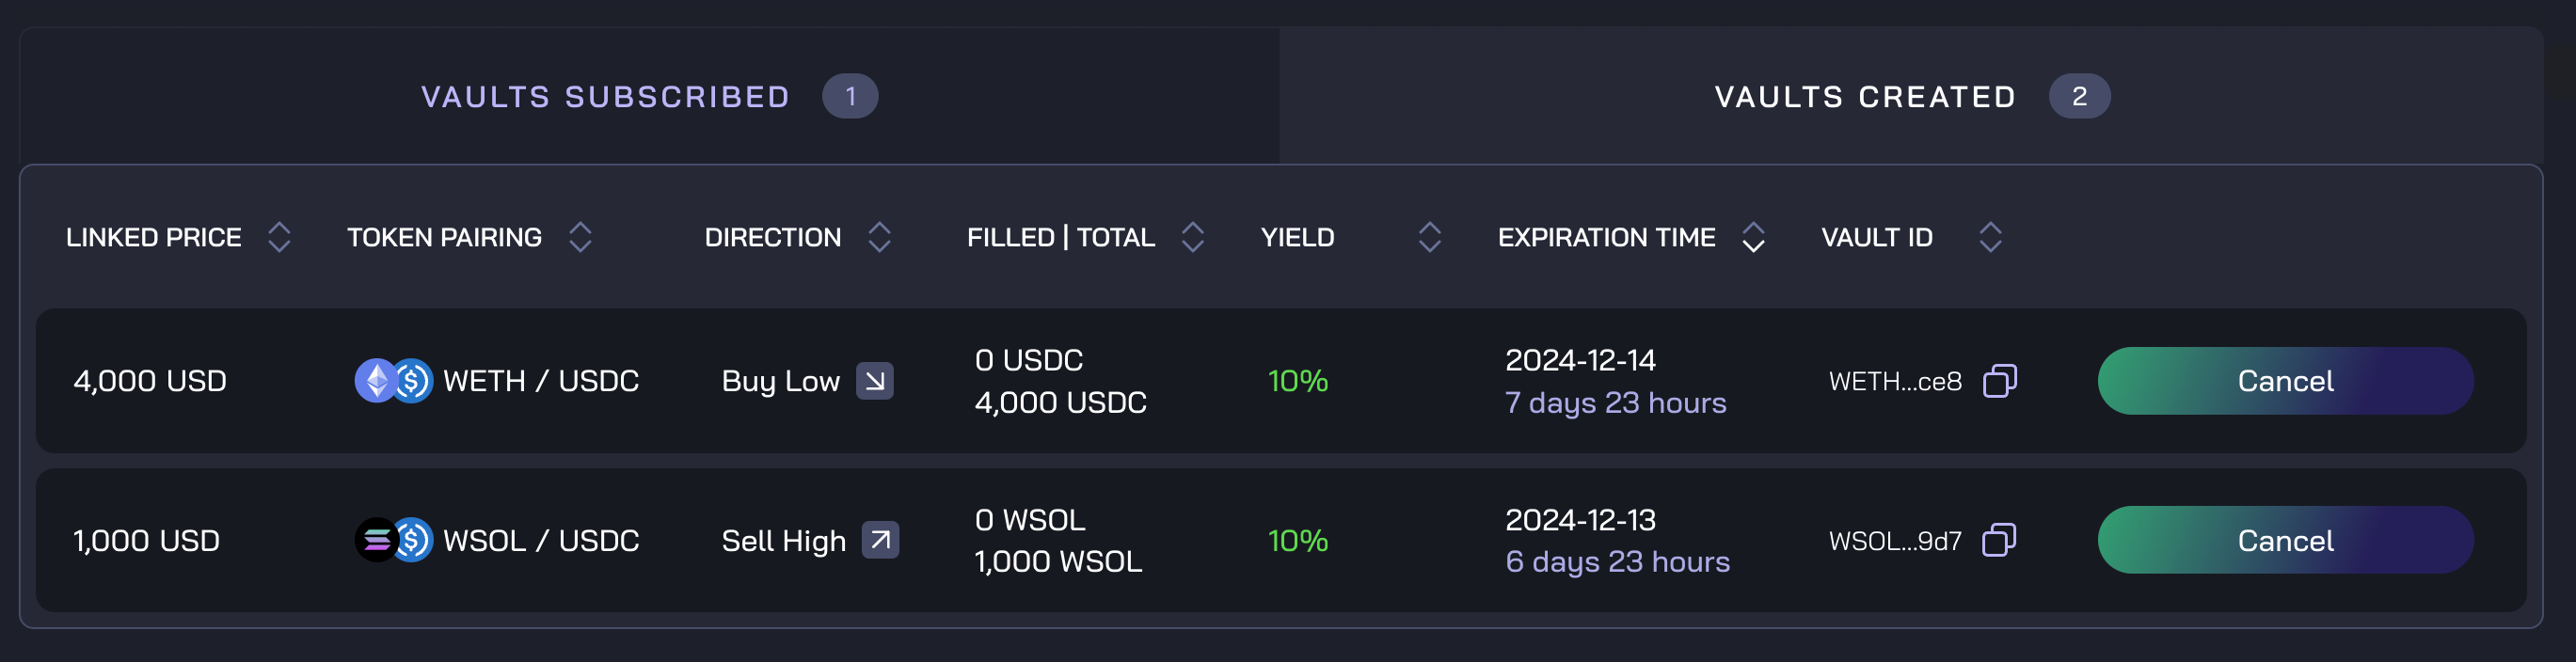Viewport: 2576px width, 662px height.
Task: Click the Vaults Created count badge
Action: tap(2079, 97)
